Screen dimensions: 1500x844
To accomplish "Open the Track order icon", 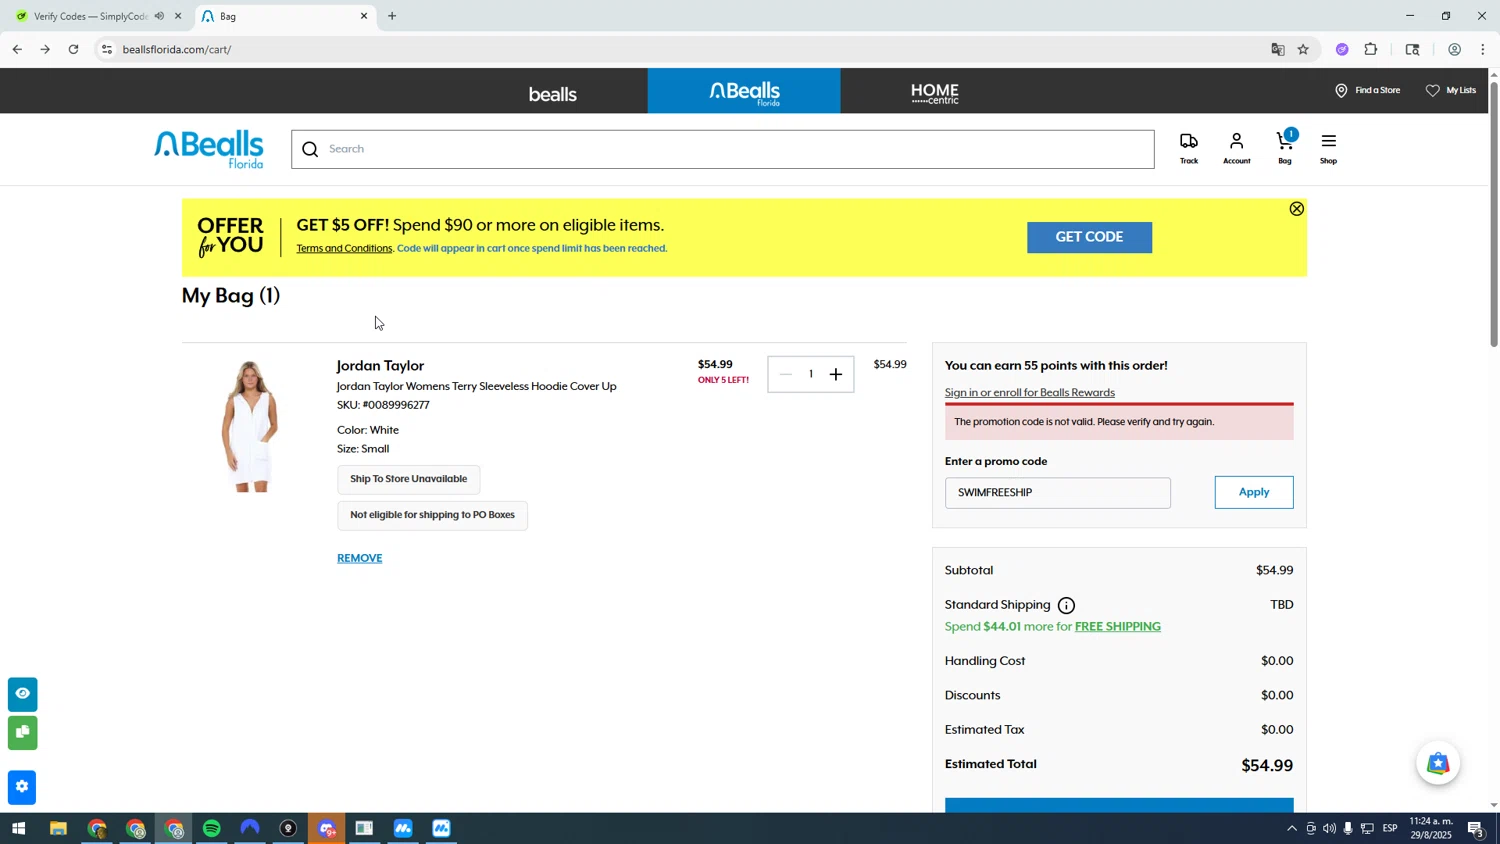I will [1189, 148].
